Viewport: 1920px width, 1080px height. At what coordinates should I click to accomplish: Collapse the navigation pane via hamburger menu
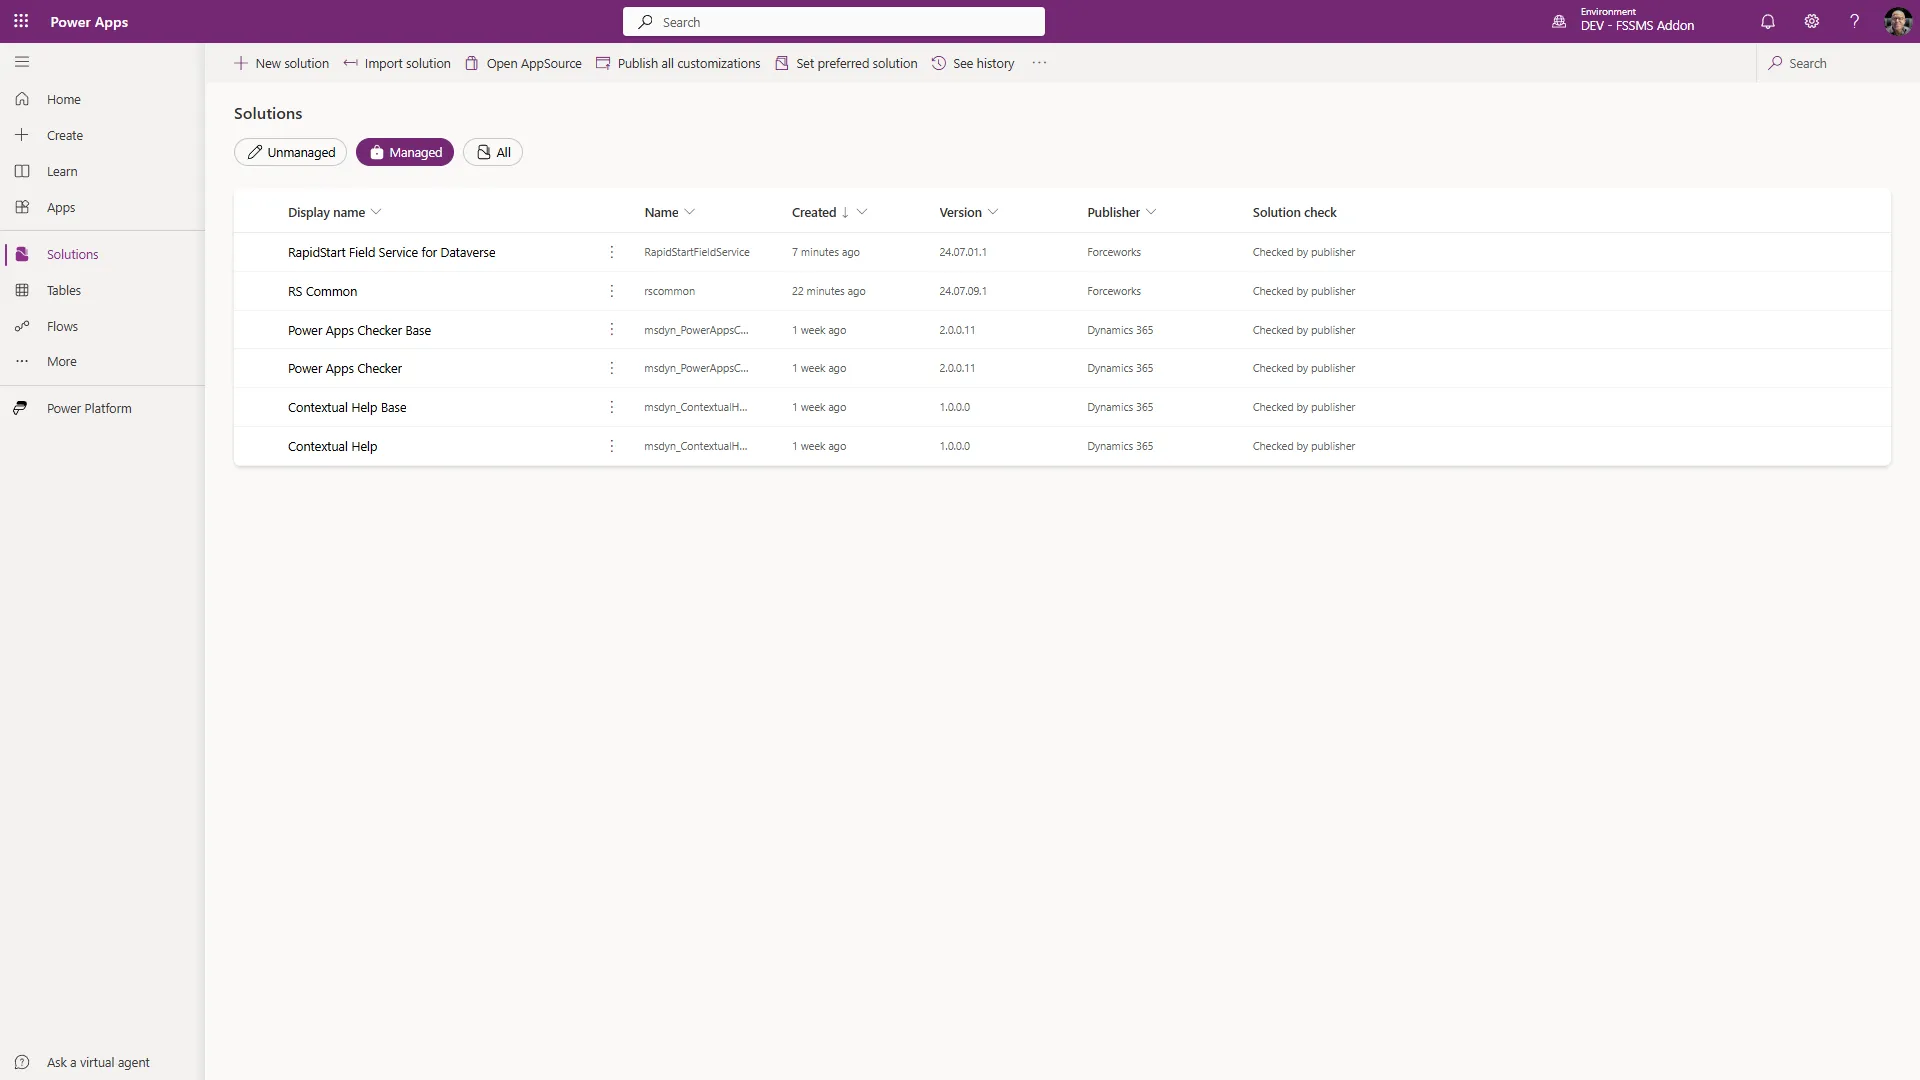(22, 61)
